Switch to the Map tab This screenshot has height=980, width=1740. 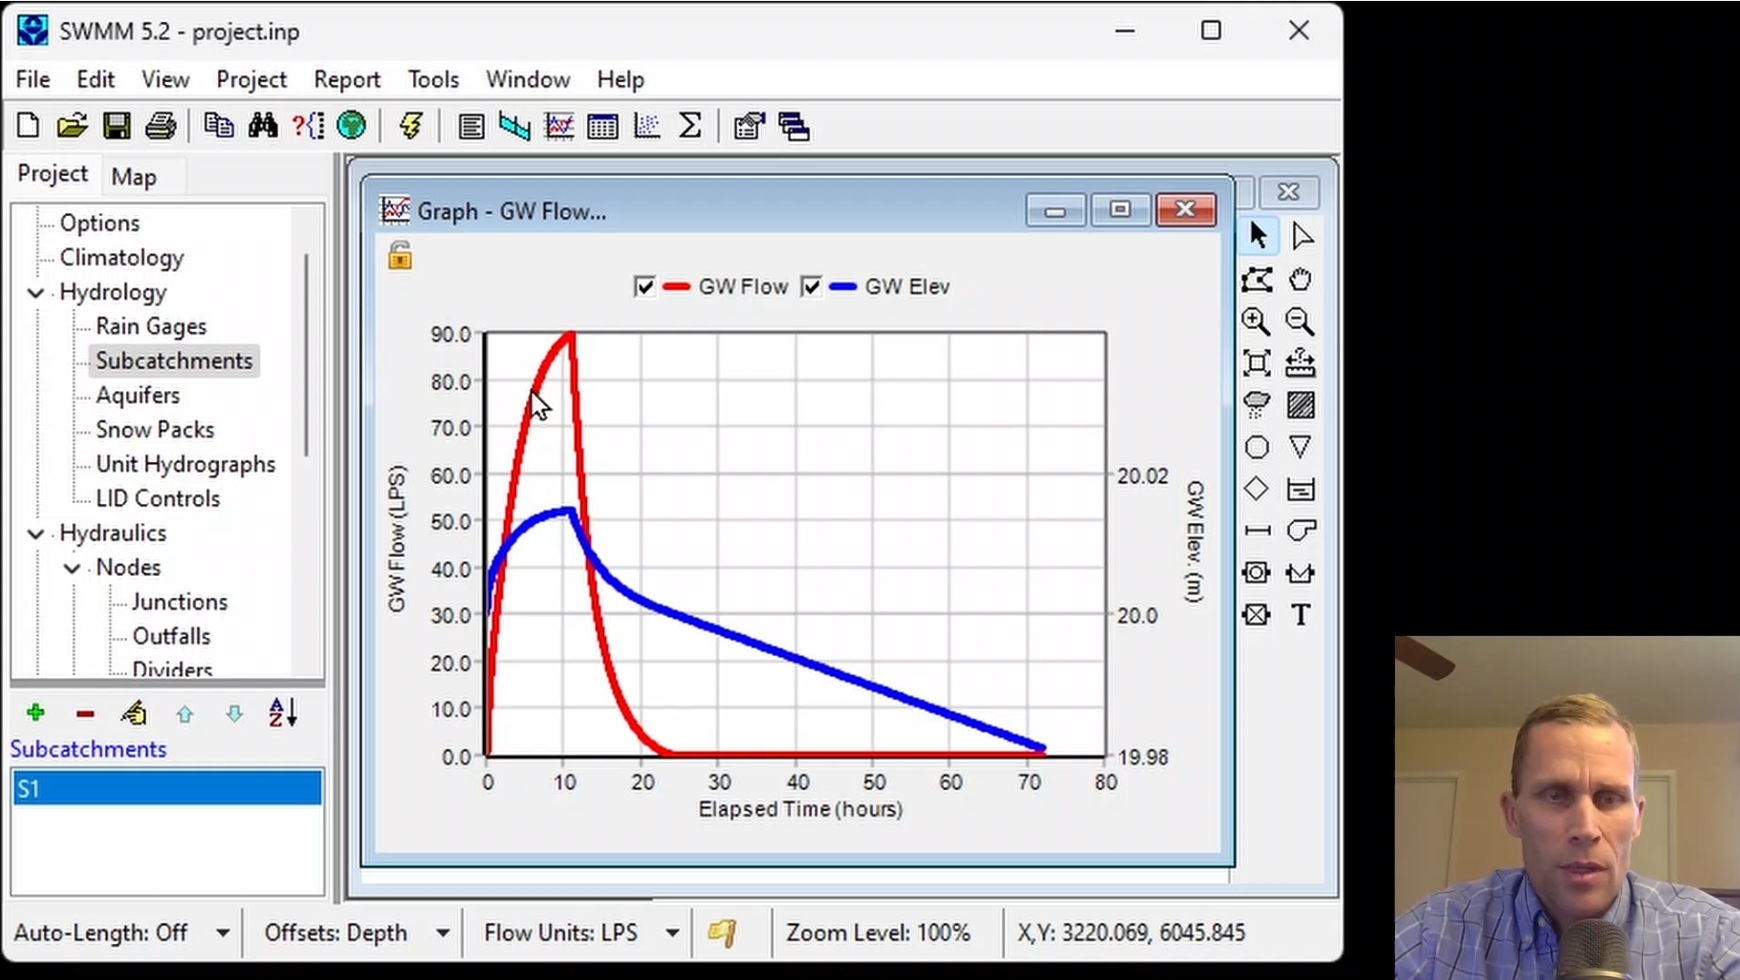pyautogui.click(x=134, y=177)
